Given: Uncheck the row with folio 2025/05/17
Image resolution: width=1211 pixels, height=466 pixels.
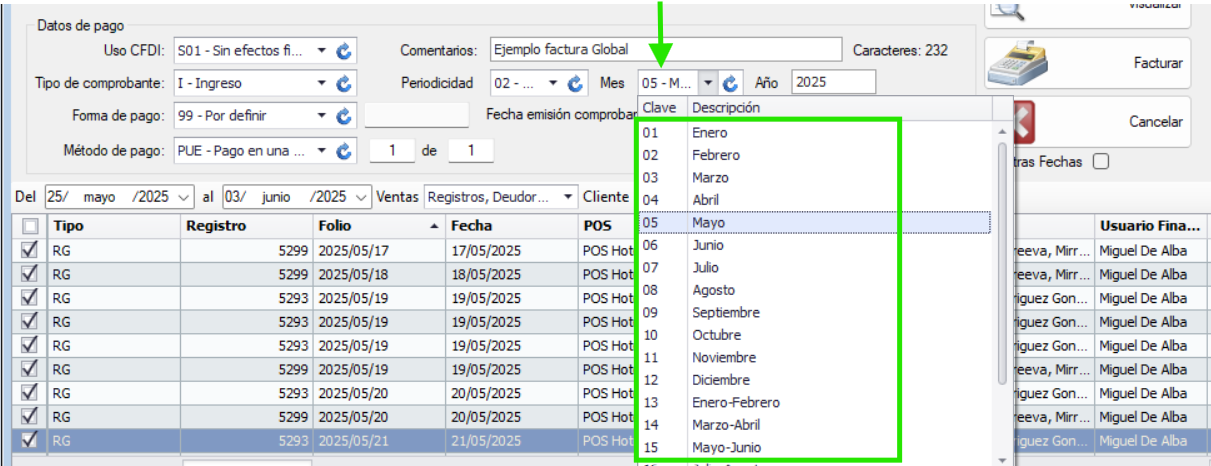Looking at the screenshot, I should 30,251.
